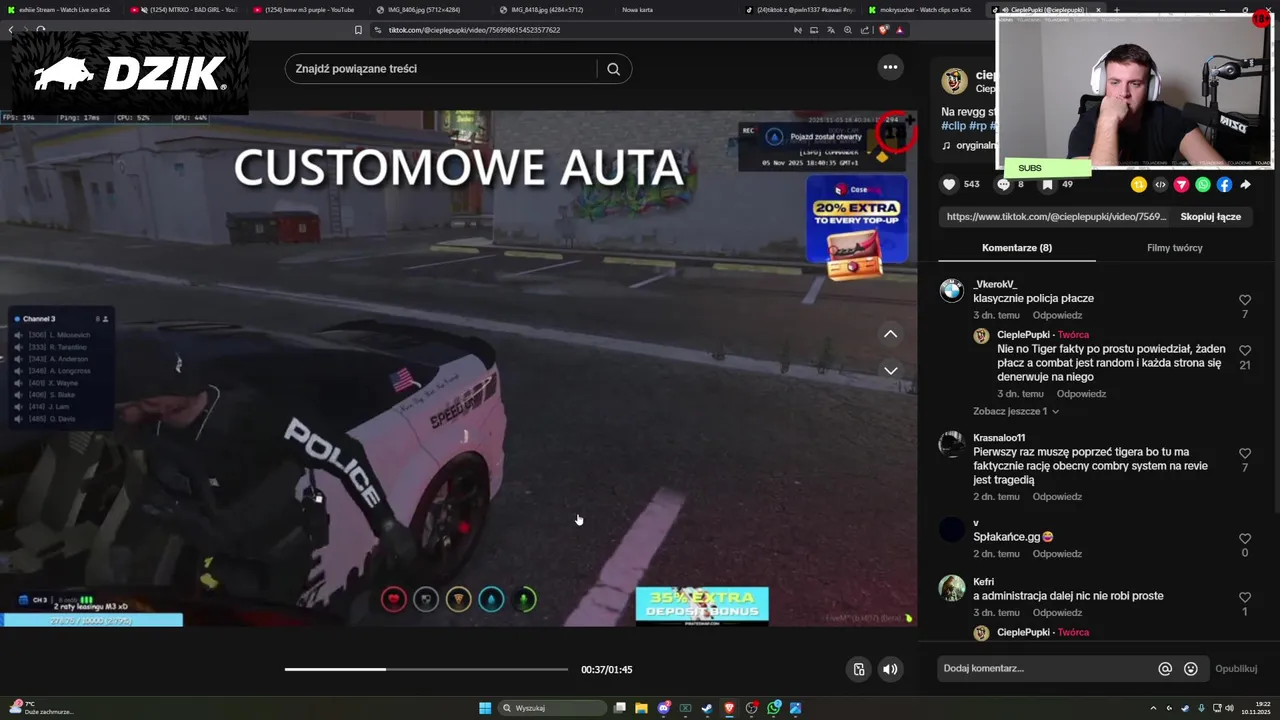Viewport: 1280px width, 720px height.
Task: Like the _VkerokV_ comment
Action: click(1245, 300)
